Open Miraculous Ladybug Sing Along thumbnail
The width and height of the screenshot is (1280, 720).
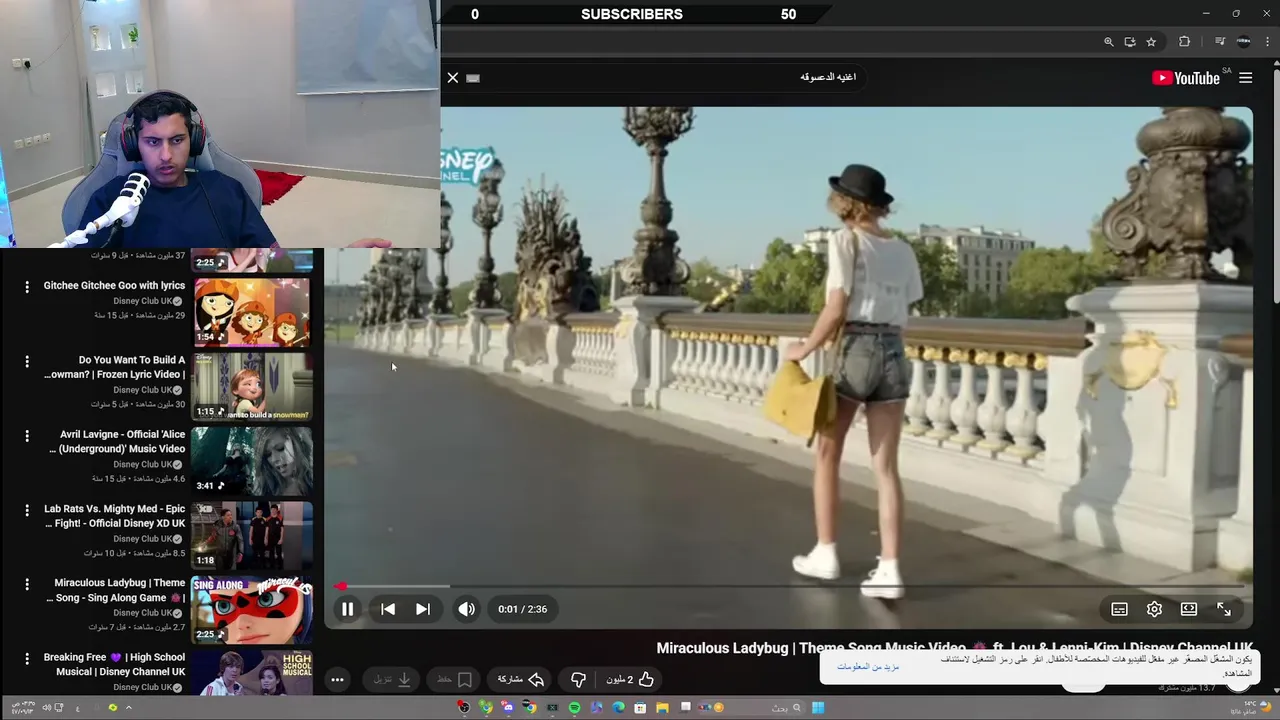252,609
